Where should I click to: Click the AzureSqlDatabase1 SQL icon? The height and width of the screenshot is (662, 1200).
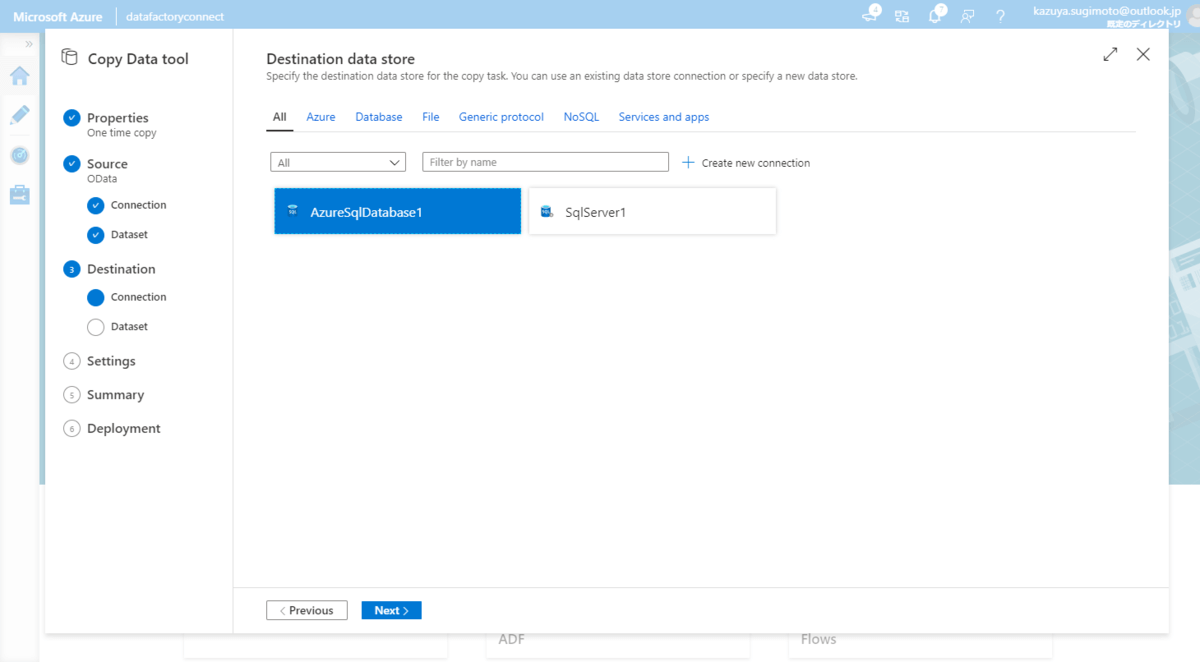pos(293,211)
